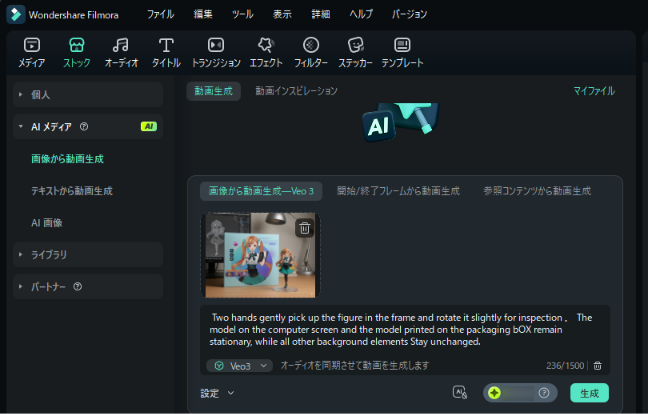Click the 生成 generate button
This screenshot has height=414, width=648.
[589, 393]
